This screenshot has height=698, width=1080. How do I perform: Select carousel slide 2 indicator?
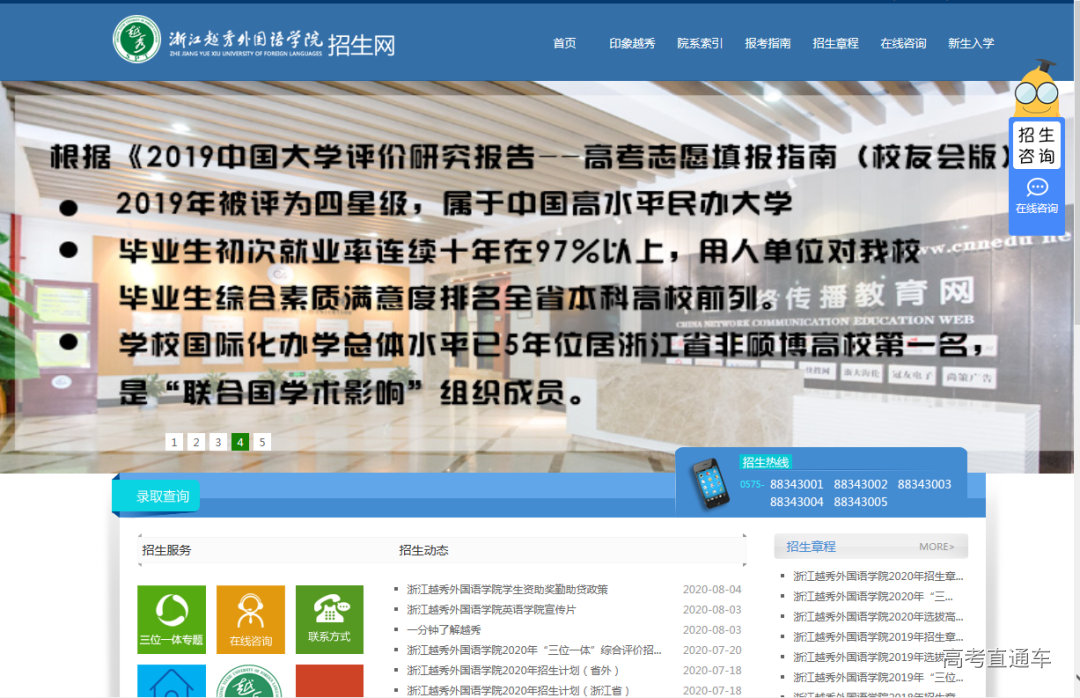196,441
